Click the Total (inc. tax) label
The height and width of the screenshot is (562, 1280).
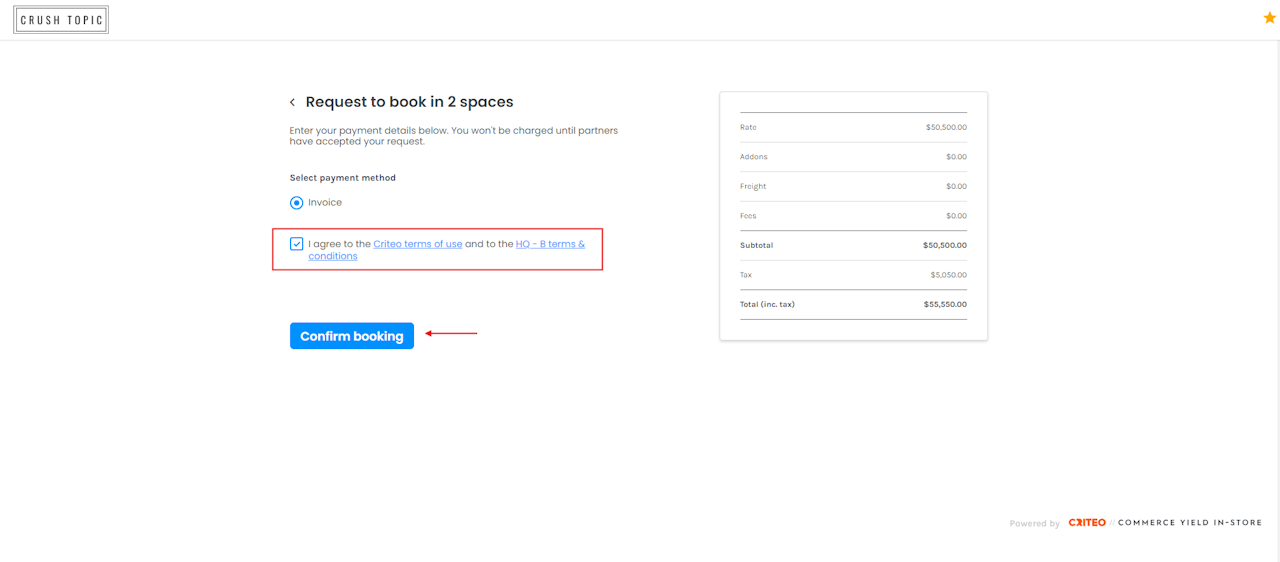tap(767, 304)
